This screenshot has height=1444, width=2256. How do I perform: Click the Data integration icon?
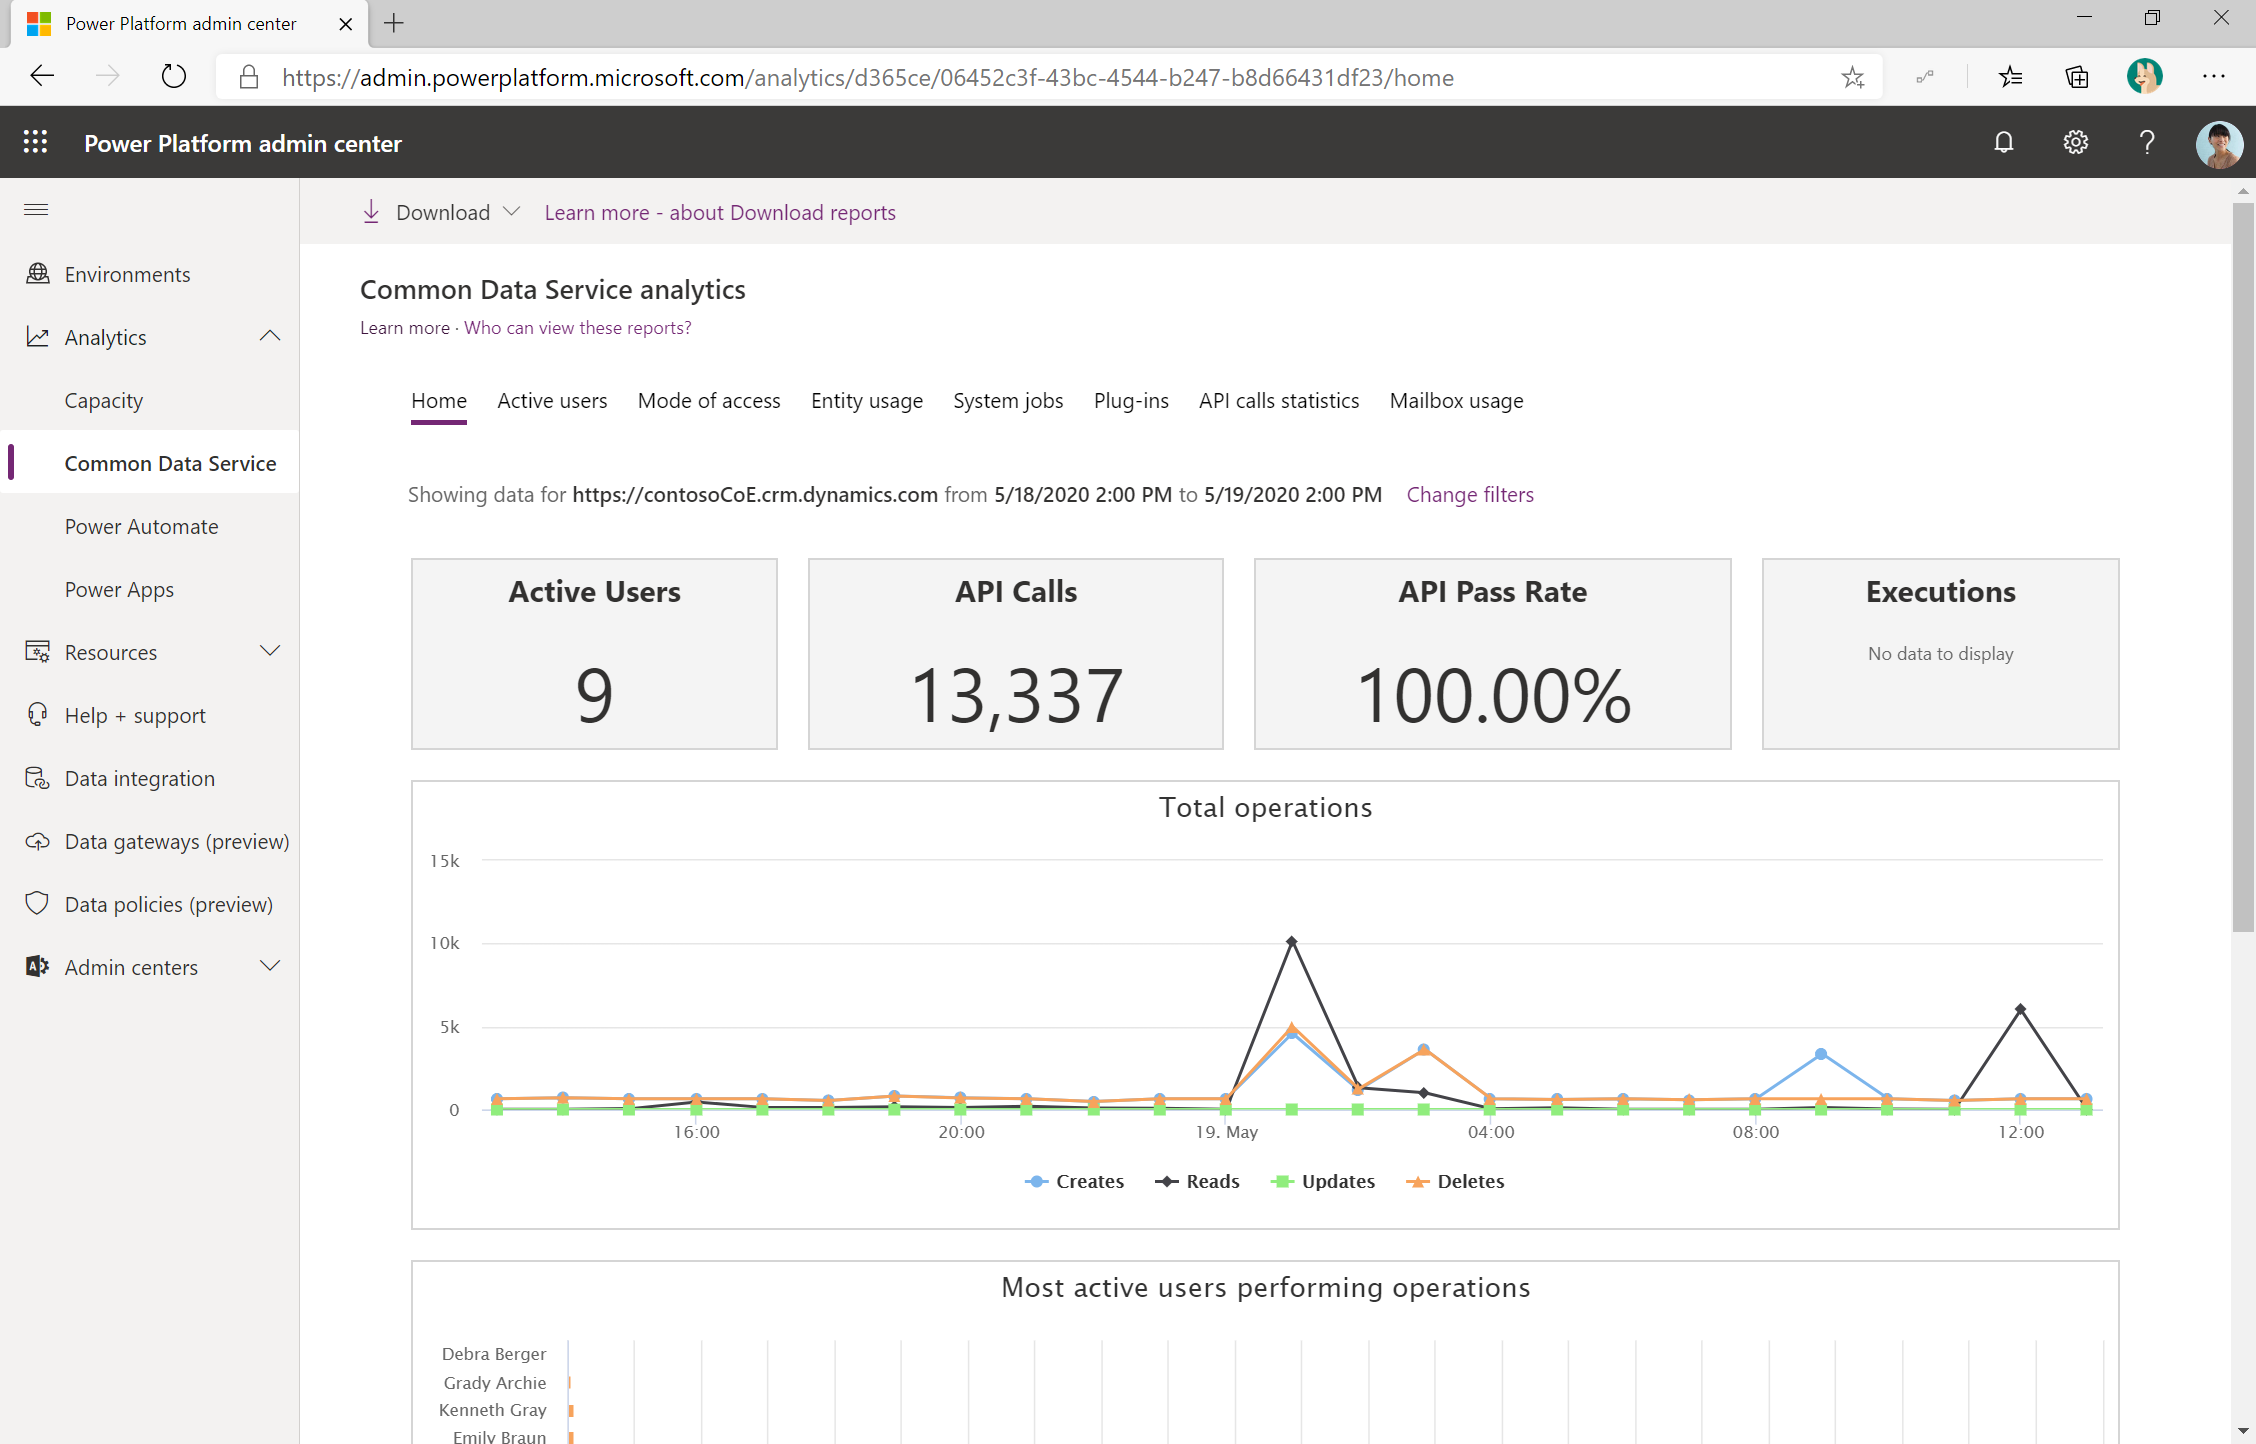(36, 776)
